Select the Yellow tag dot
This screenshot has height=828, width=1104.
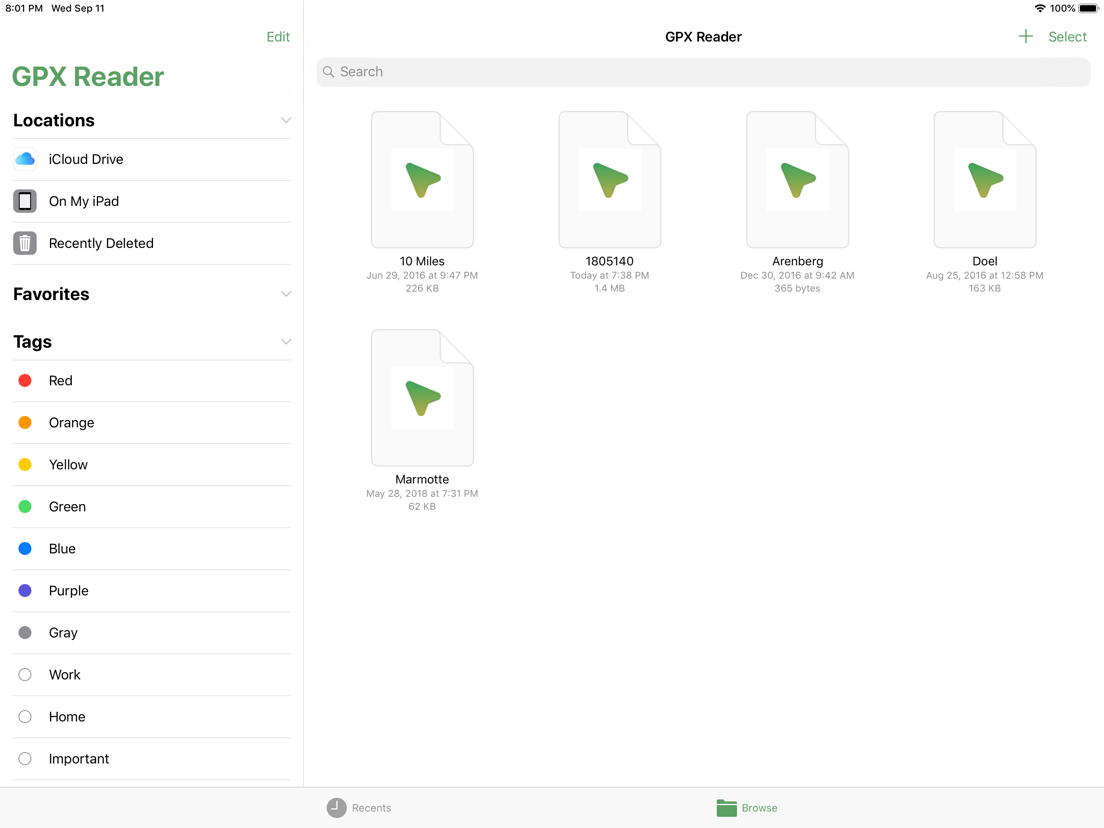tap(25, 465)
